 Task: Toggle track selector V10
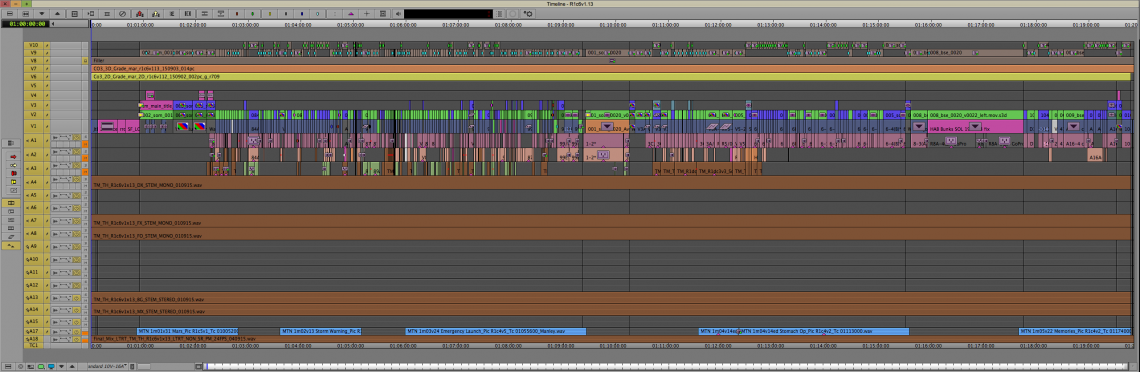(x=33, y=45)
